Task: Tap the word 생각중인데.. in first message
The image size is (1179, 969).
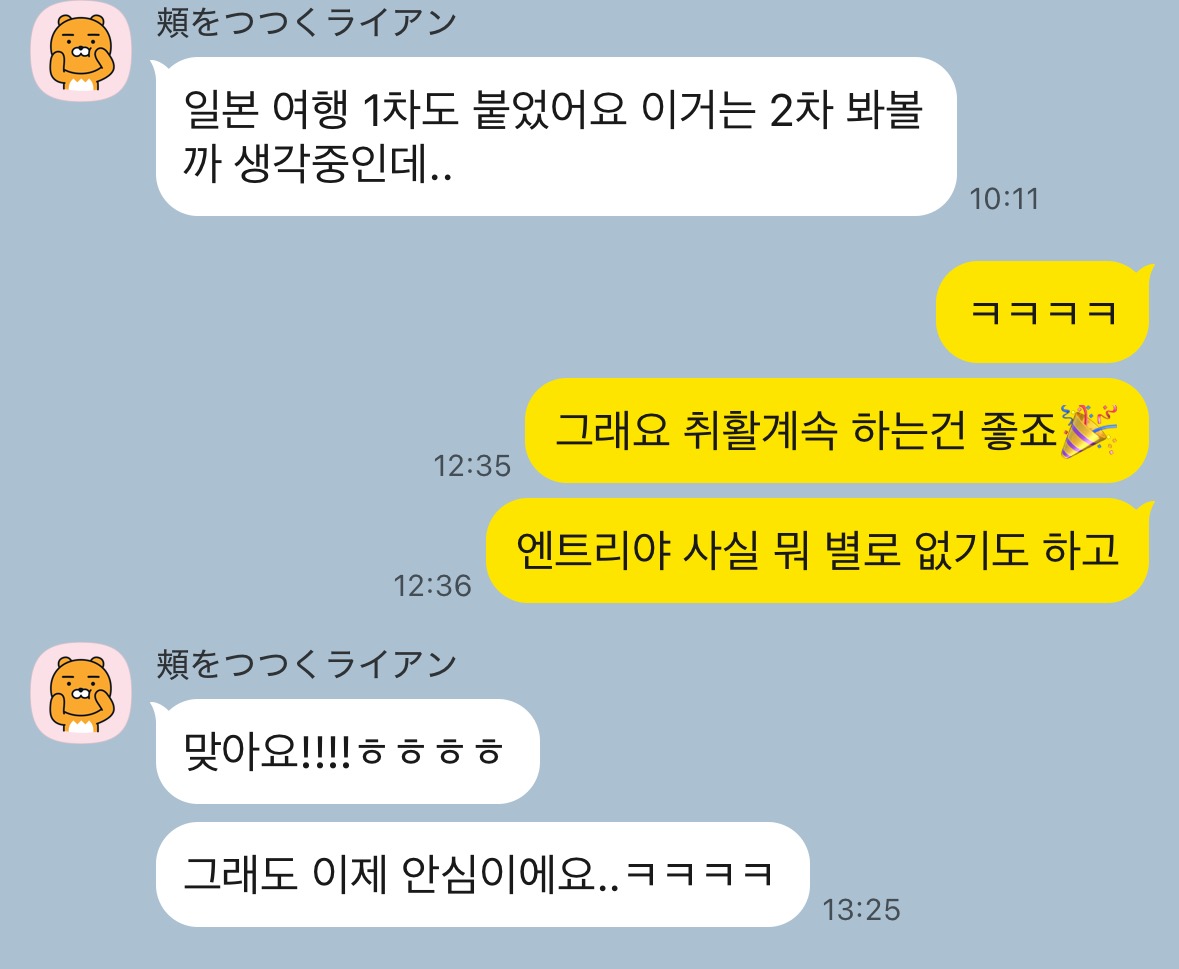Action: click(343, 163)
